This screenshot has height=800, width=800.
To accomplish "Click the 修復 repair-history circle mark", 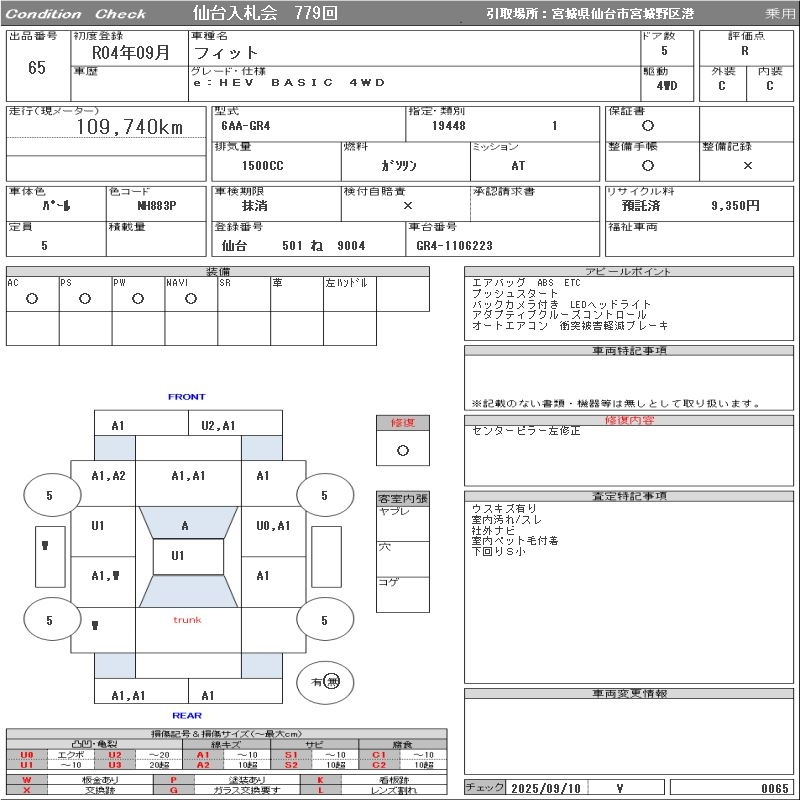I will point(402,450).
